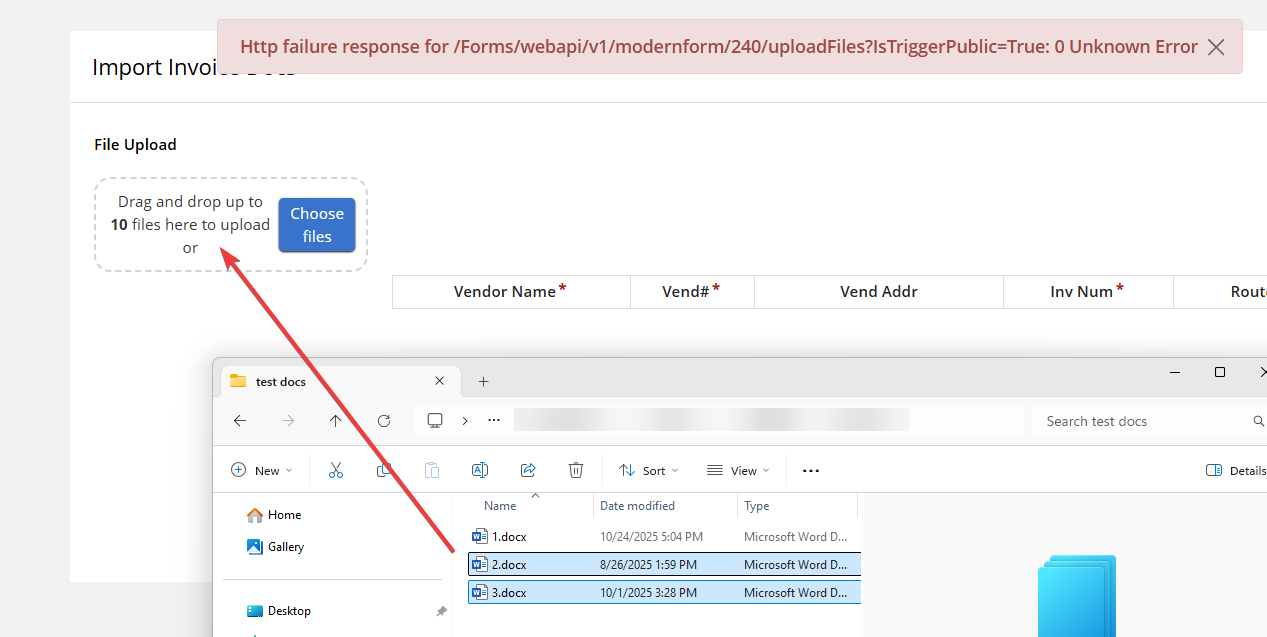1267x637 pixels.
Task: Go up one folder level
Action: coord(335,421)
